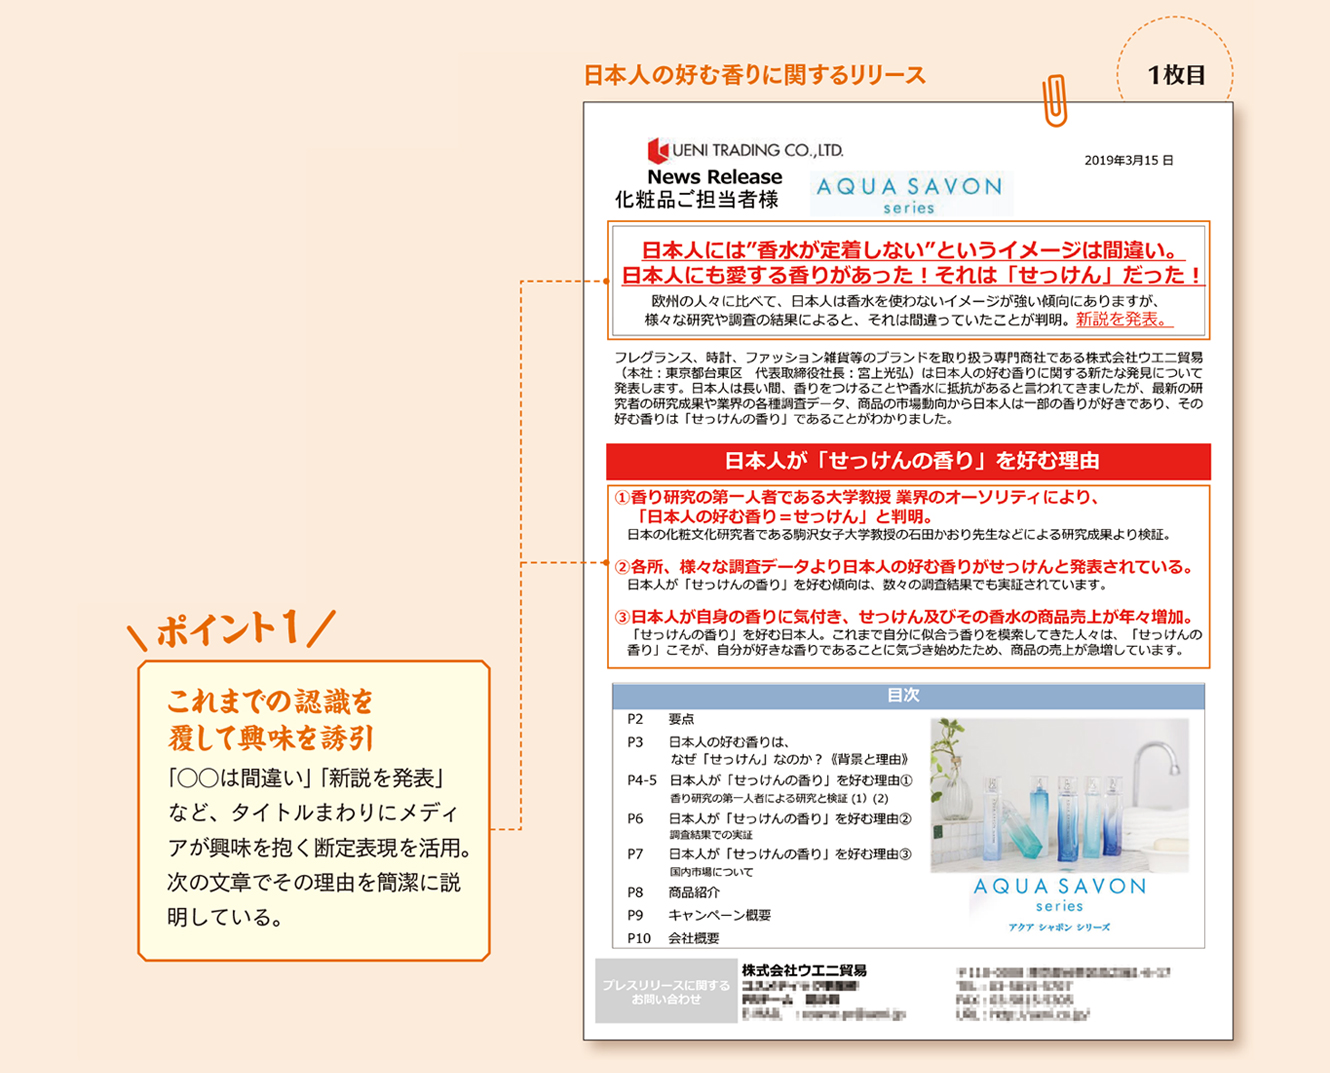Click callout text '「○○は間違い」「新説を発表」'
The width and height of the screenshot is (1330, 1073).
coord(305,778)
